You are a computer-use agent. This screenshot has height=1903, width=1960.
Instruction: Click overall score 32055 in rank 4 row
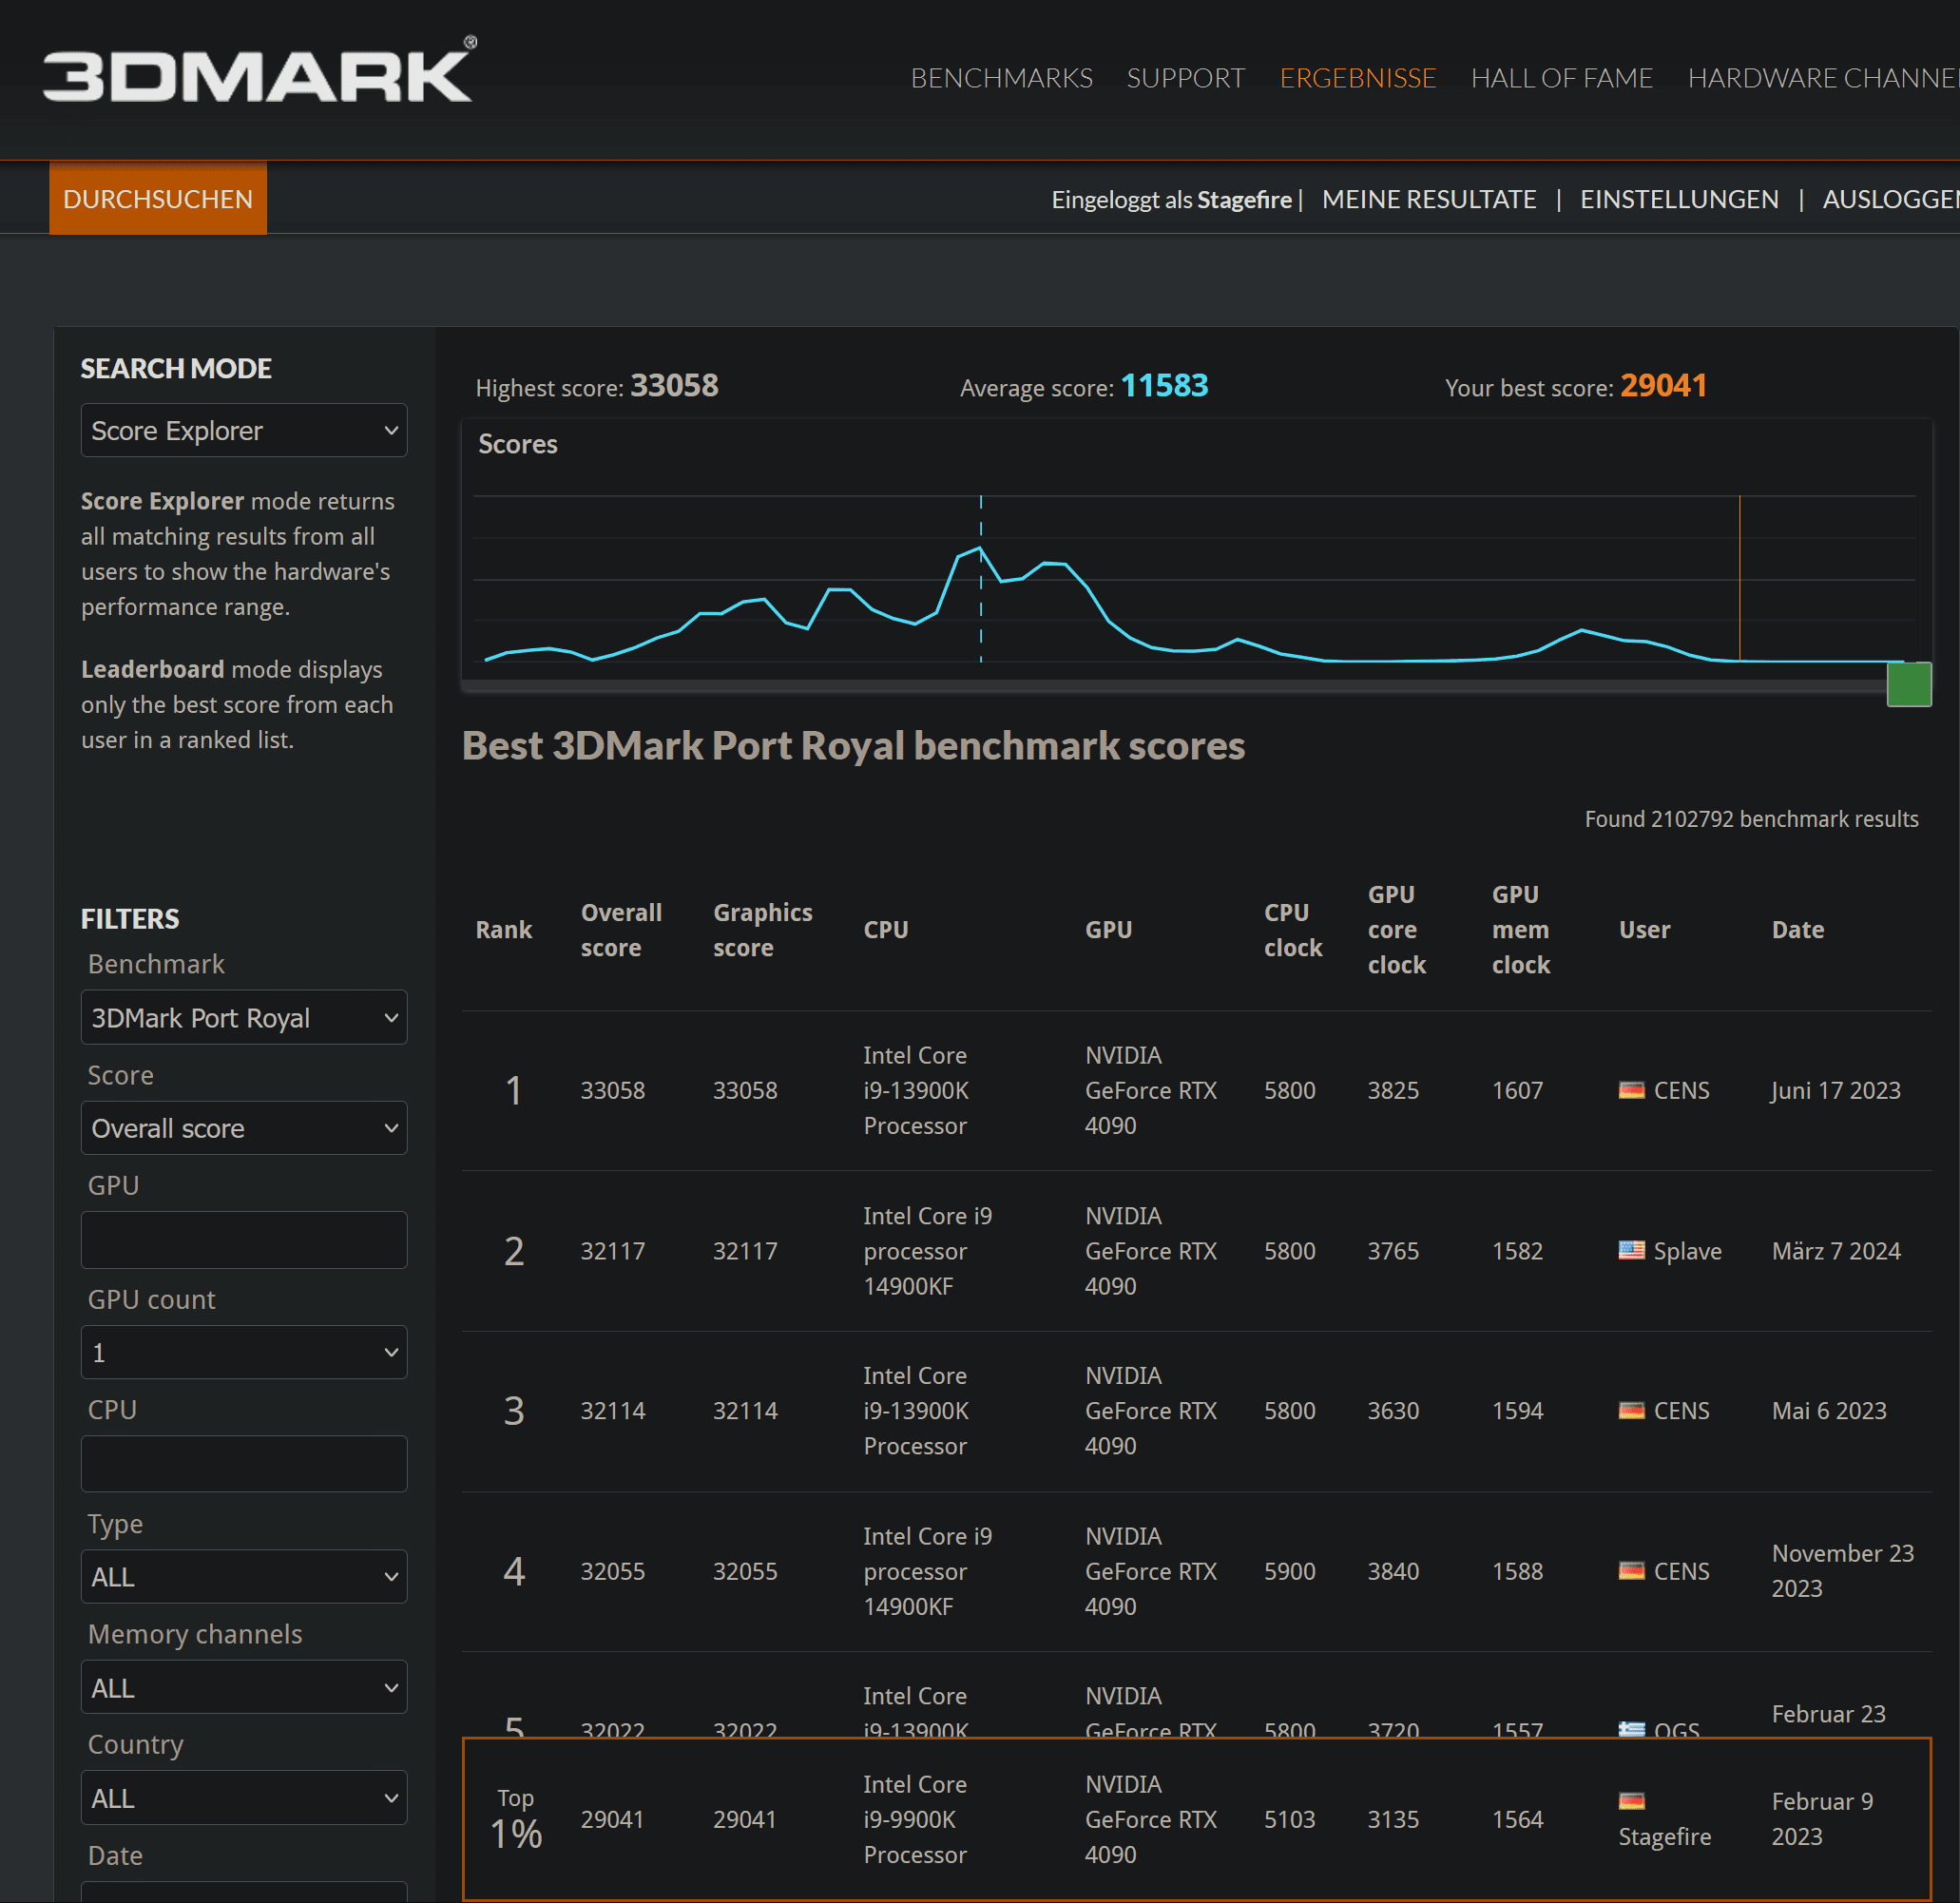[x=612, y=1571]
